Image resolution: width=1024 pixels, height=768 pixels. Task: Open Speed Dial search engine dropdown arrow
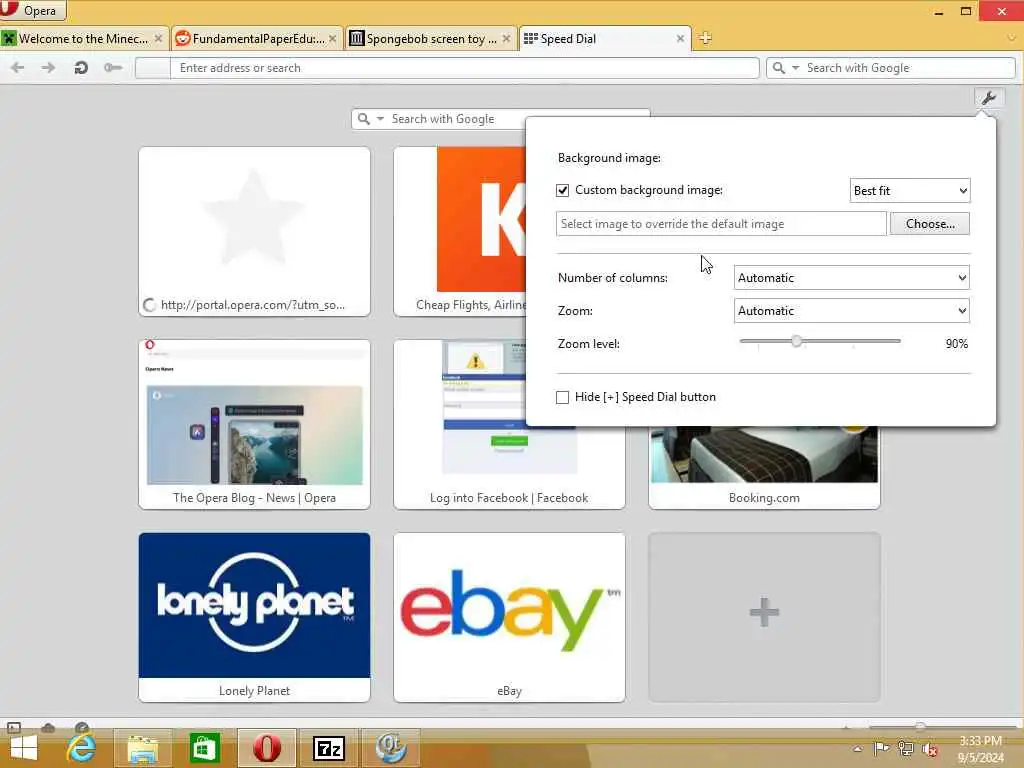pos(380,119)
